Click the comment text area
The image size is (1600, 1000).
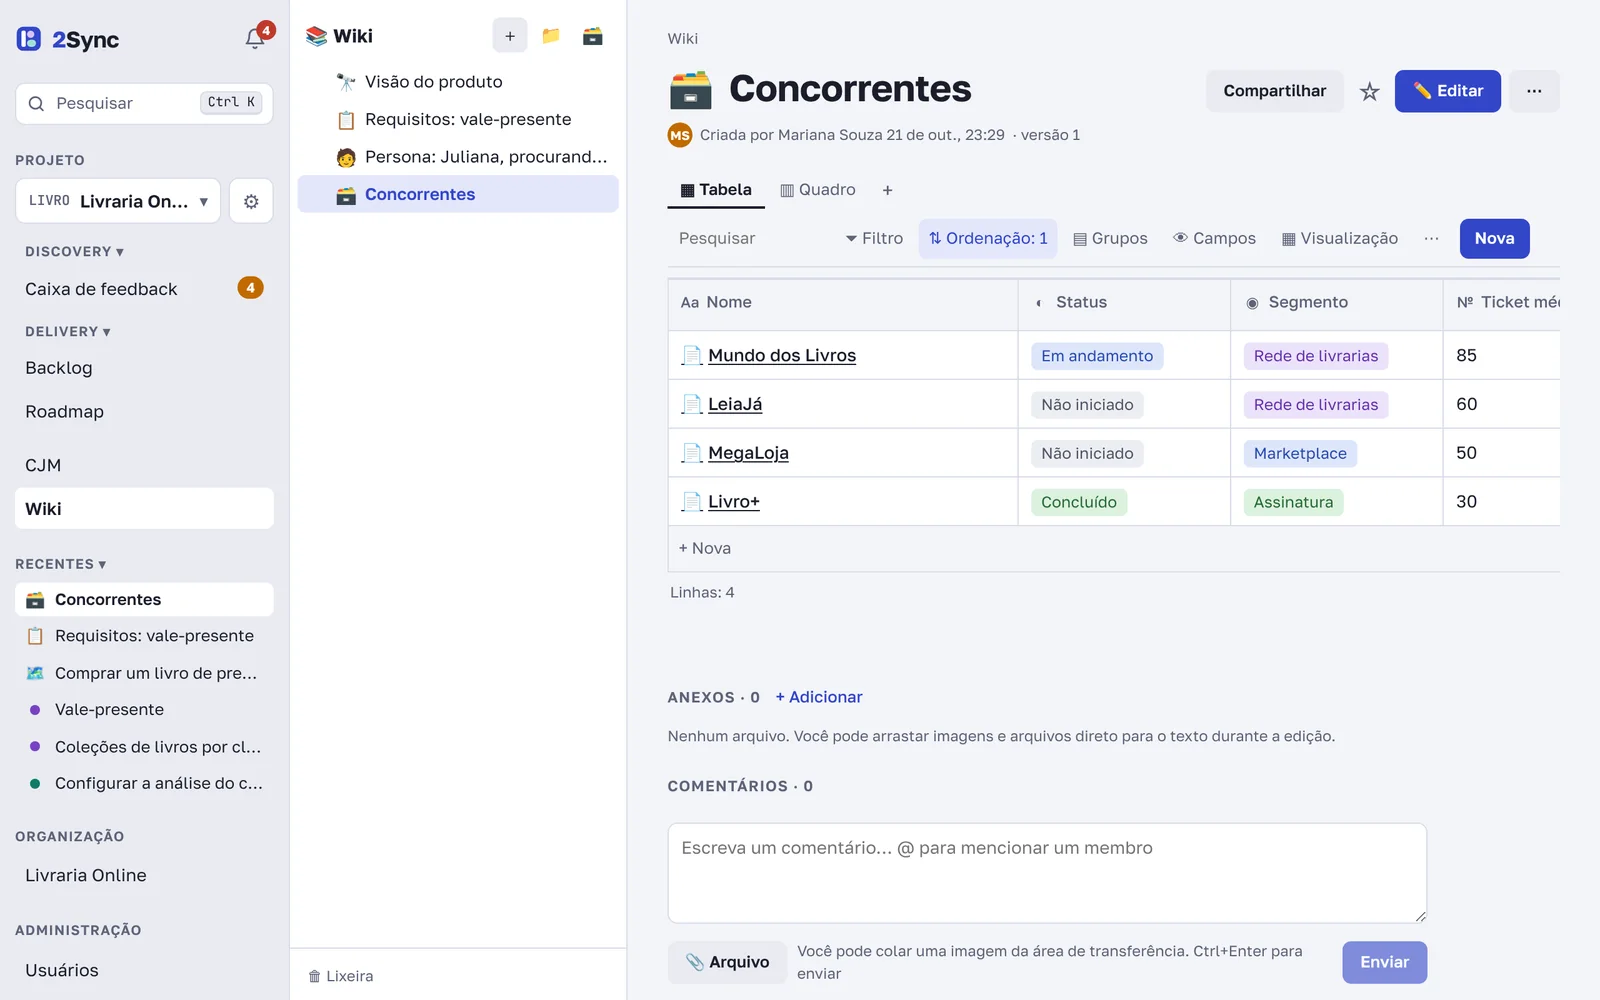point(1047,873)
